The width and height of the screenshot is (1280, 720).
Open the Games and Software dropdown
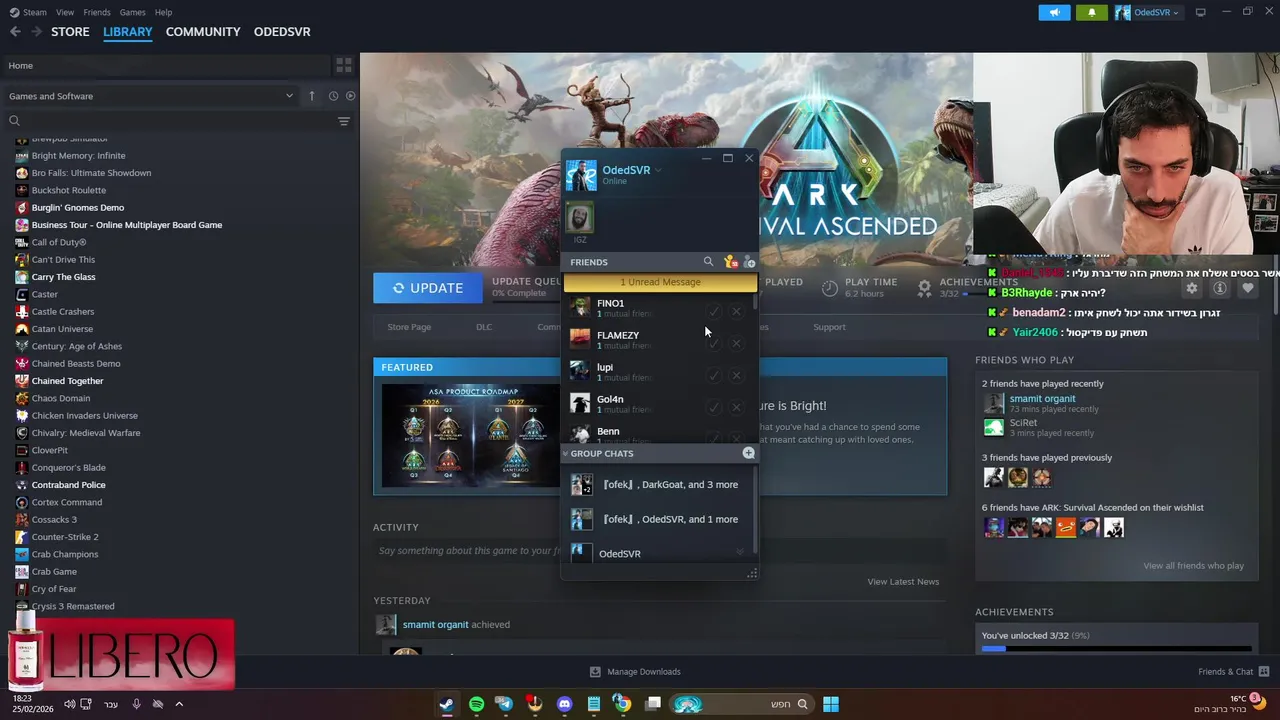tap(150, 96)
